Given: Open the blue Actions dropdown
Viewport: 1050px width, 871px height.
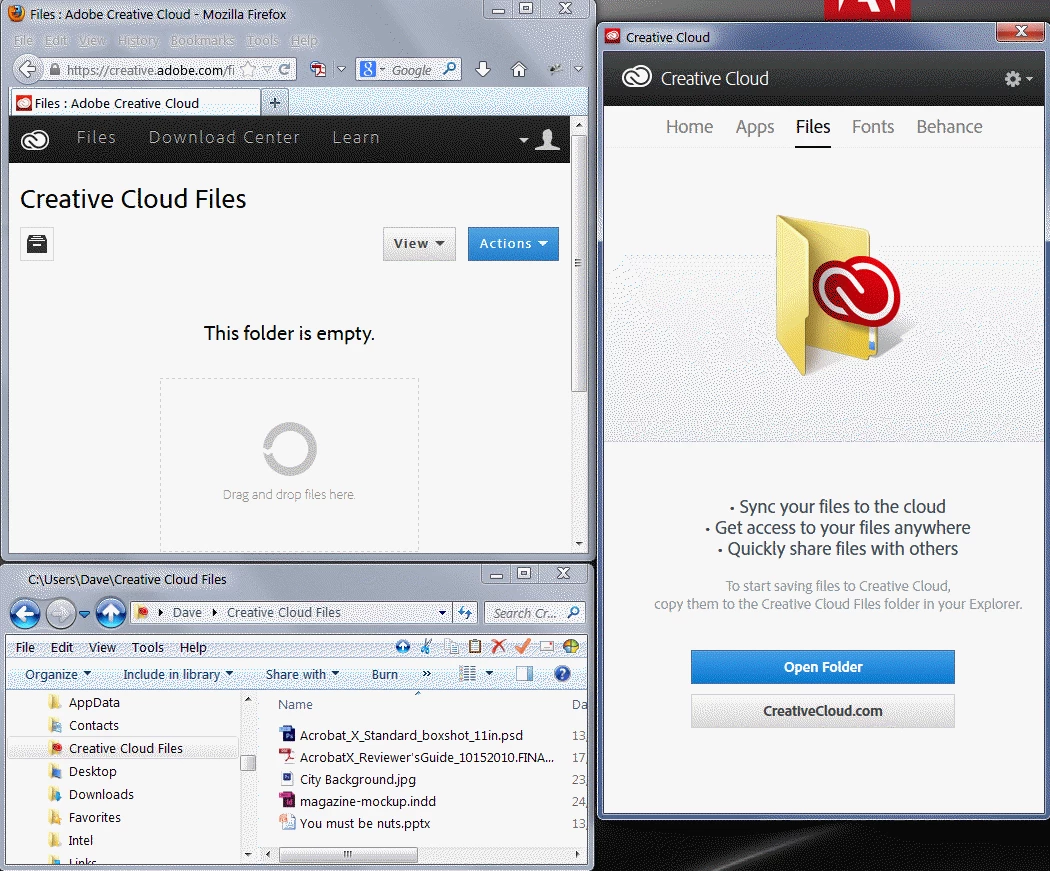Looking at the screenshot, I should (513, 244).
